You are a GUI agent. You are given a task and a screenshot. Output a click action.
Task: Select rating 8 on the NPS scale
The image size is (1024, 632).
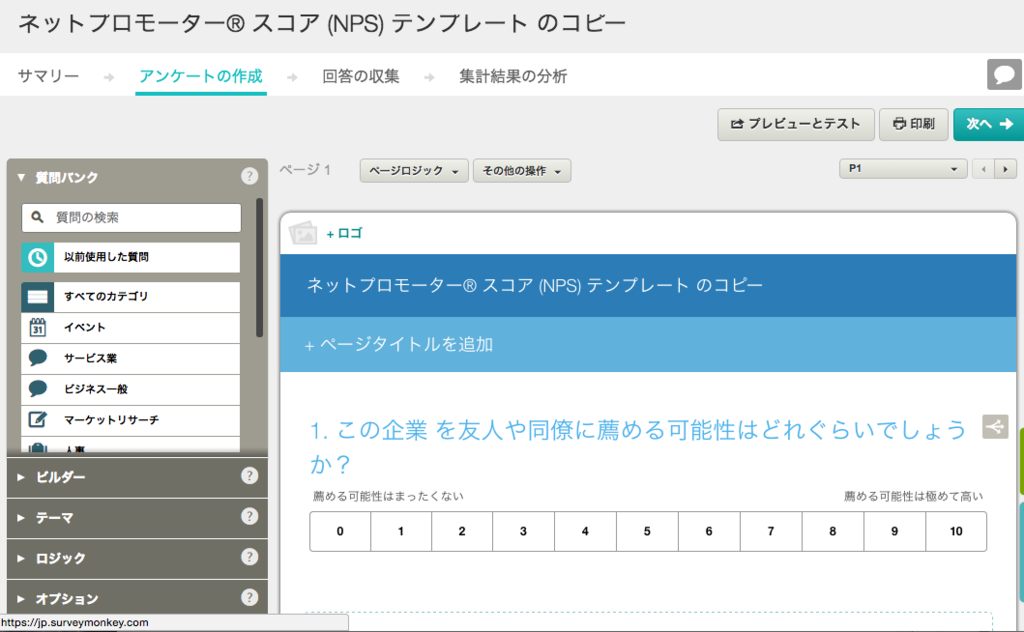pyautogui.click(x=833, y=531)
